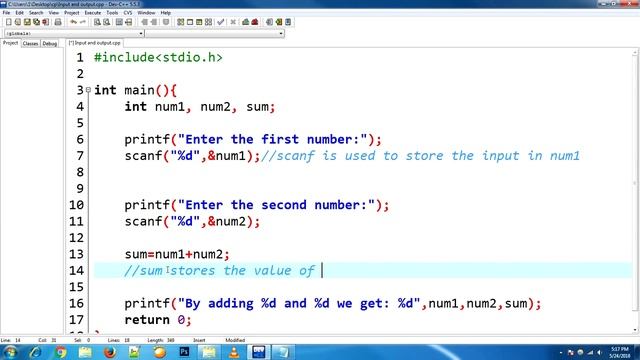The height and width of the screenshot is (360, 640).
Task: Click the Indent toolbar icon
Action: [x=144, y=22]
